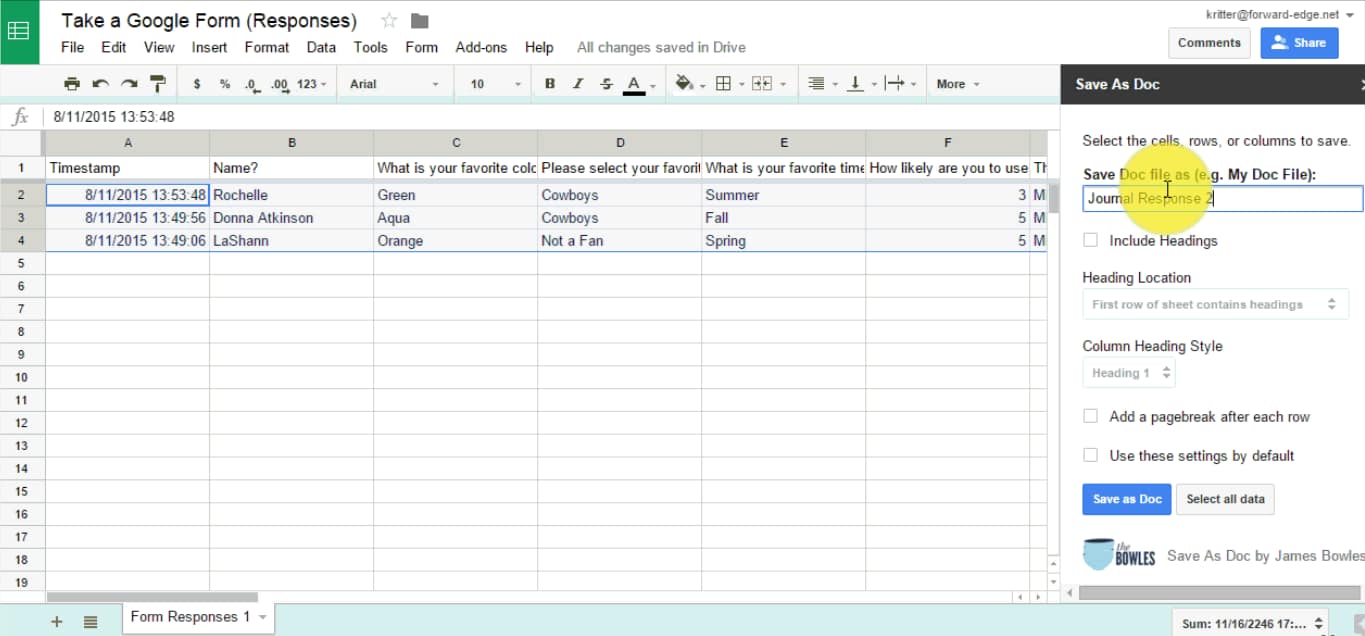Click the Paint format roller icon
This screenshot has height=636, width=1365.
pos(157,84)
